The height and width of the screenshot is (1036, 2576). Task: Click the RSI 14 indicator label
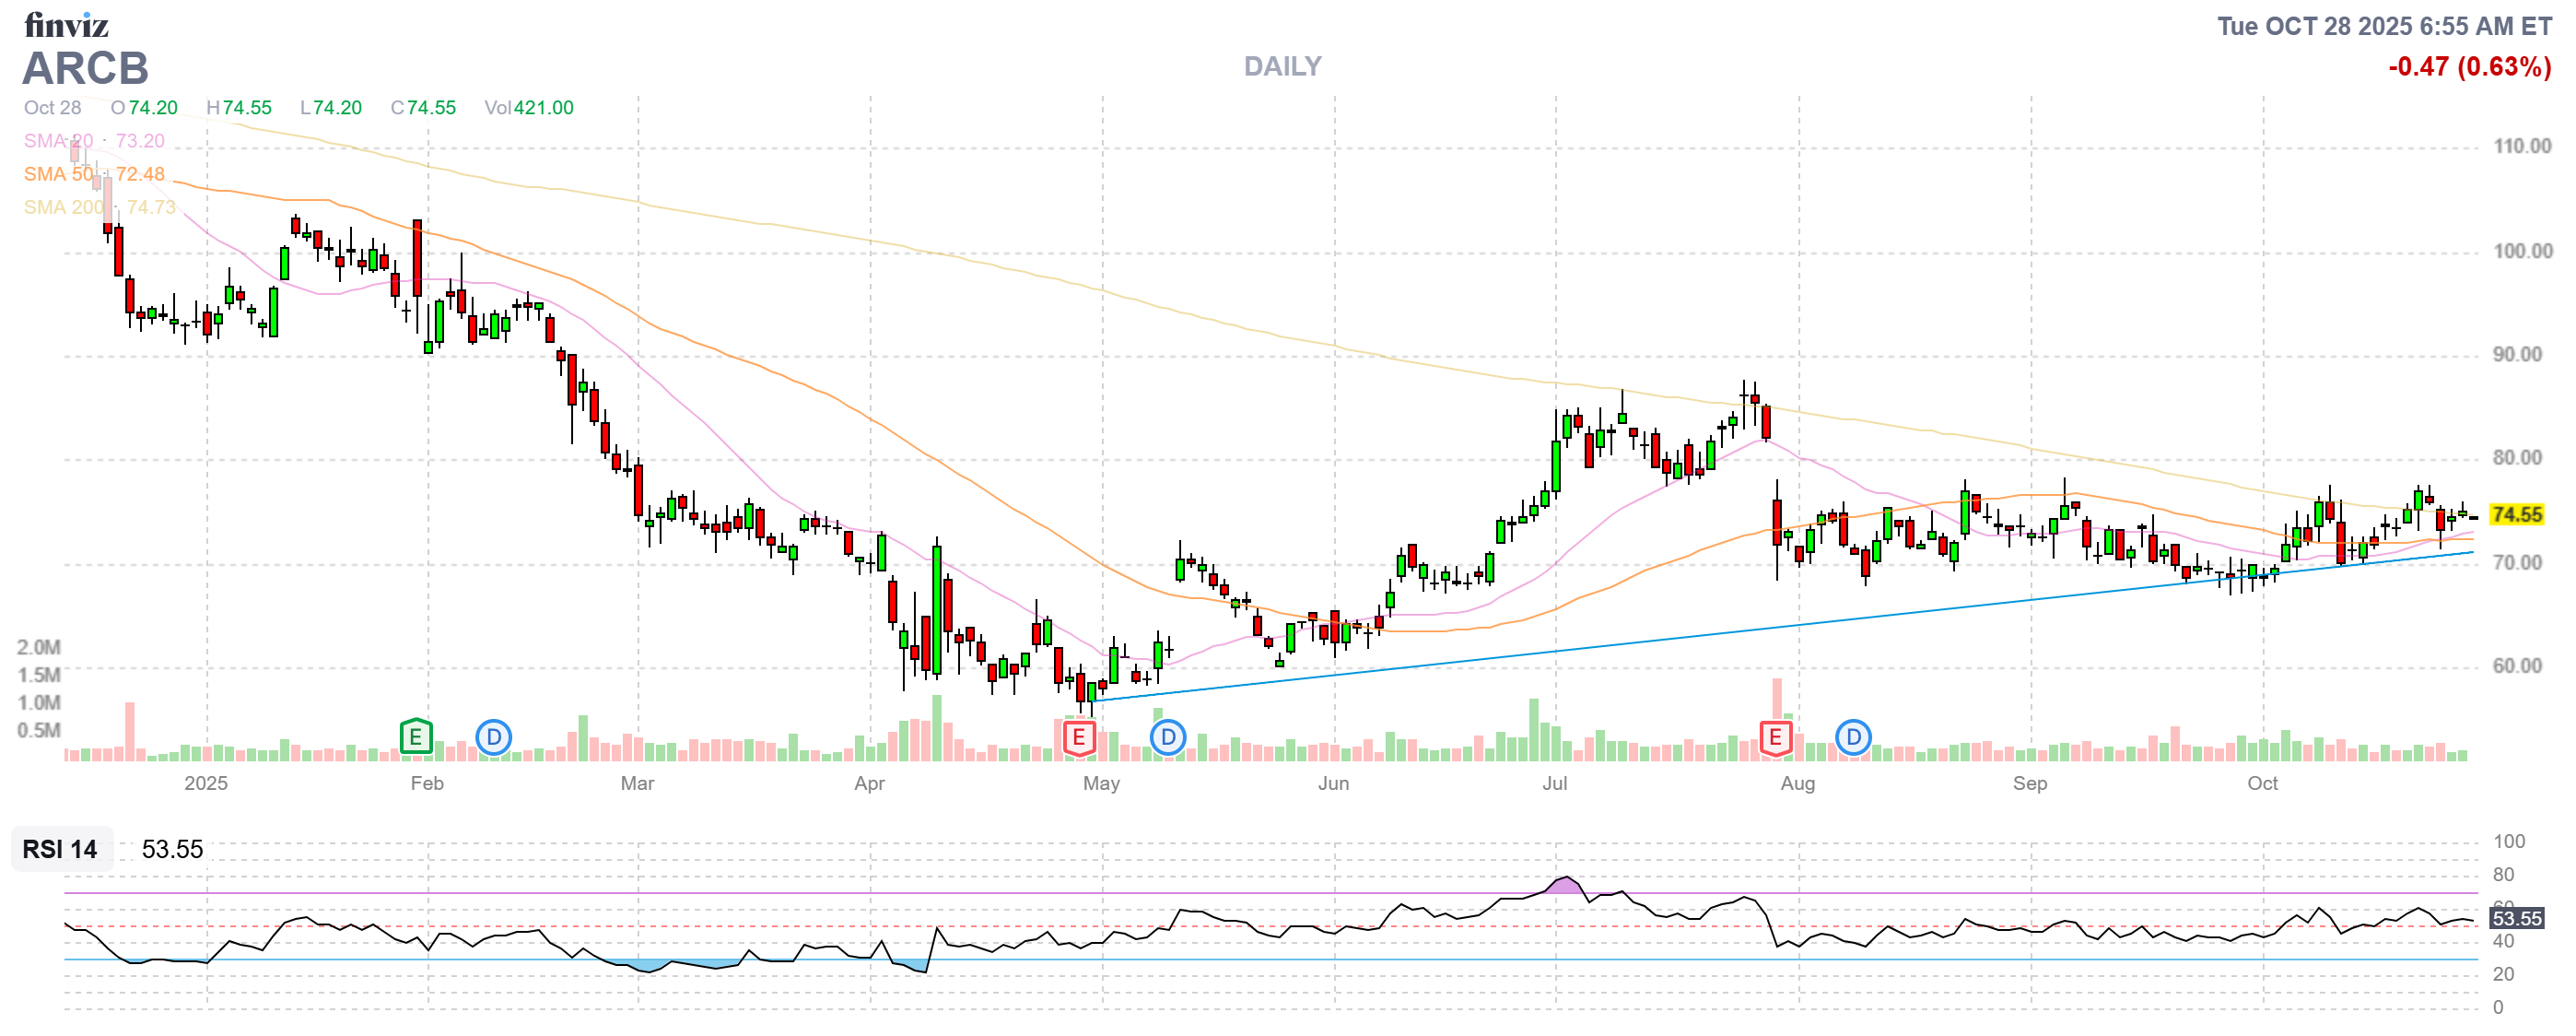(60, 850)
